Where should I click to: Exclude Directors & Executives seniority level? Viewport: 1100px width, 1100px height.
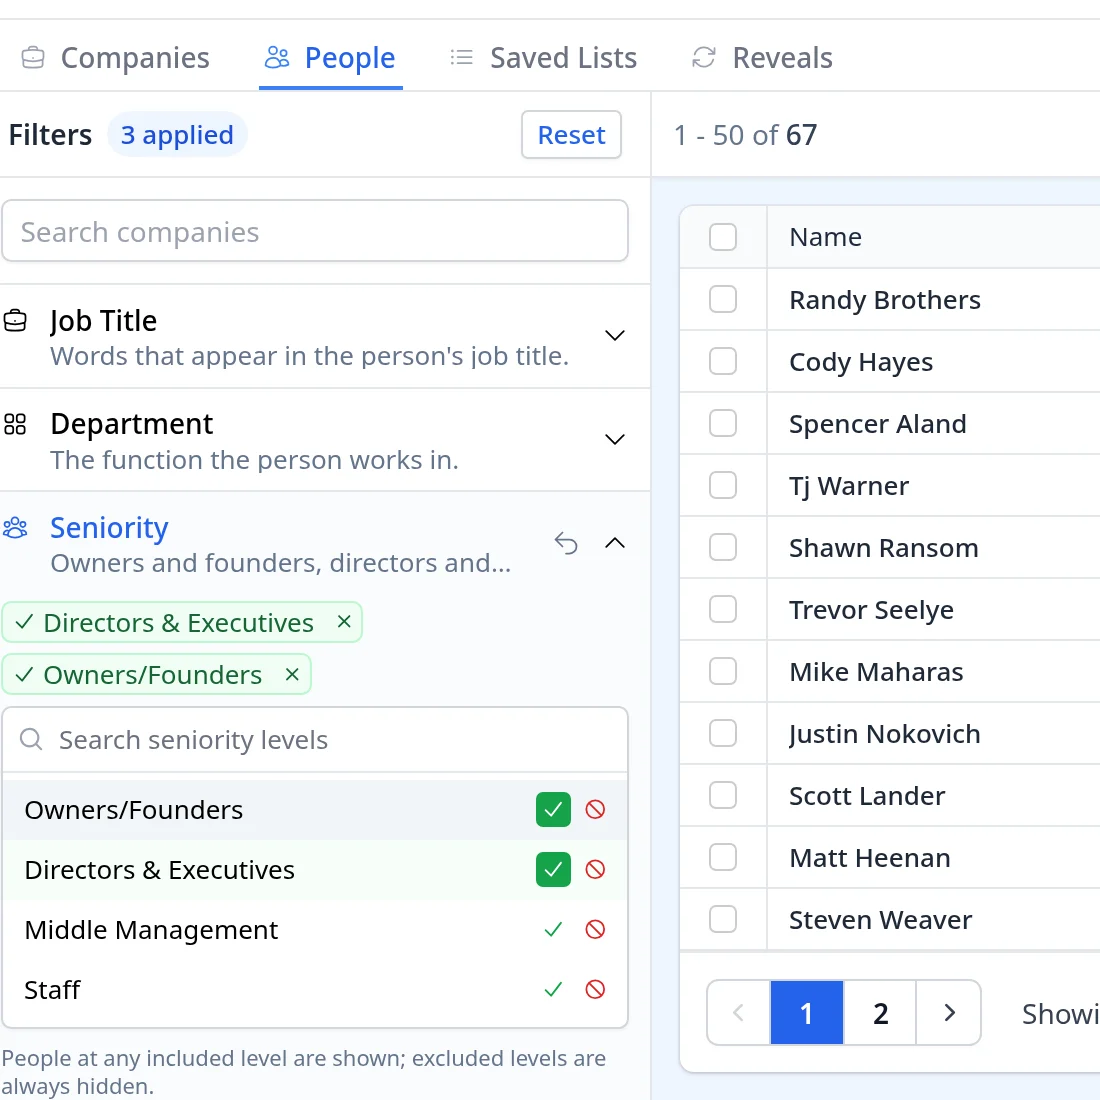pos(595,870)
